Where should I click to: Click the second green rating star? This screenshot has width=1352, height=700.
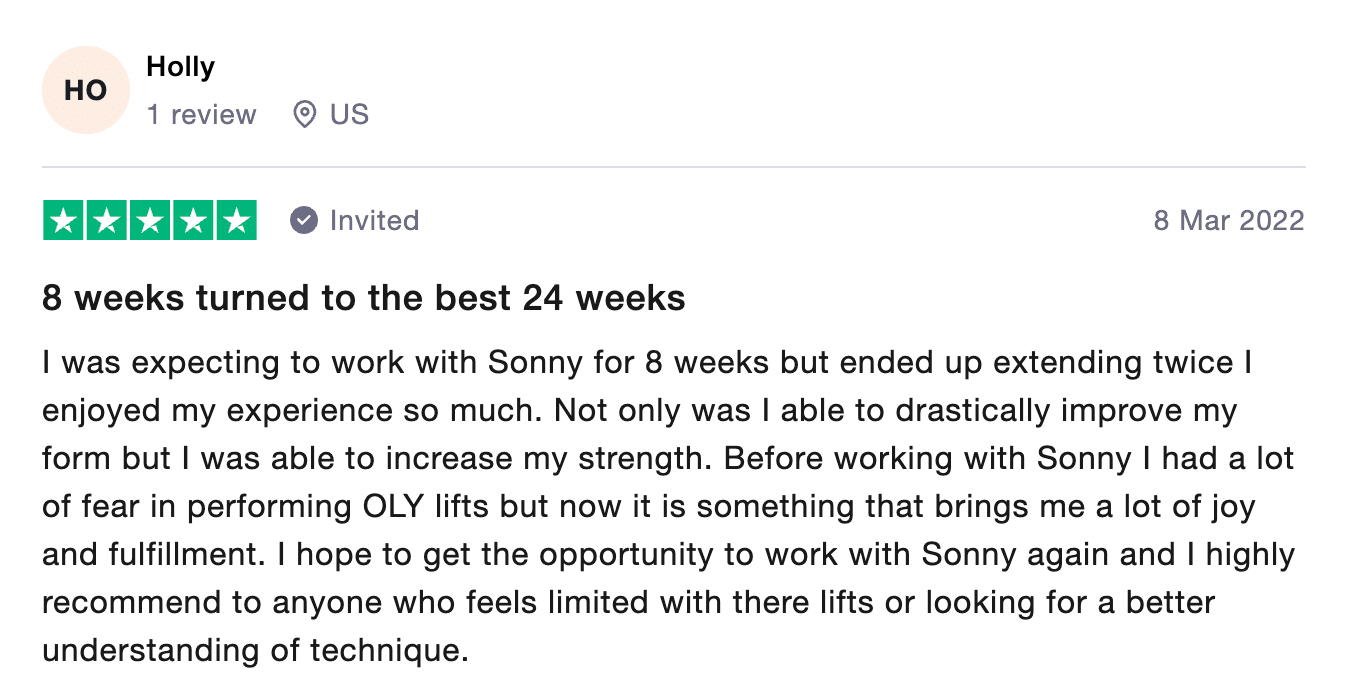pyautogui.click(x=107, y=220)
